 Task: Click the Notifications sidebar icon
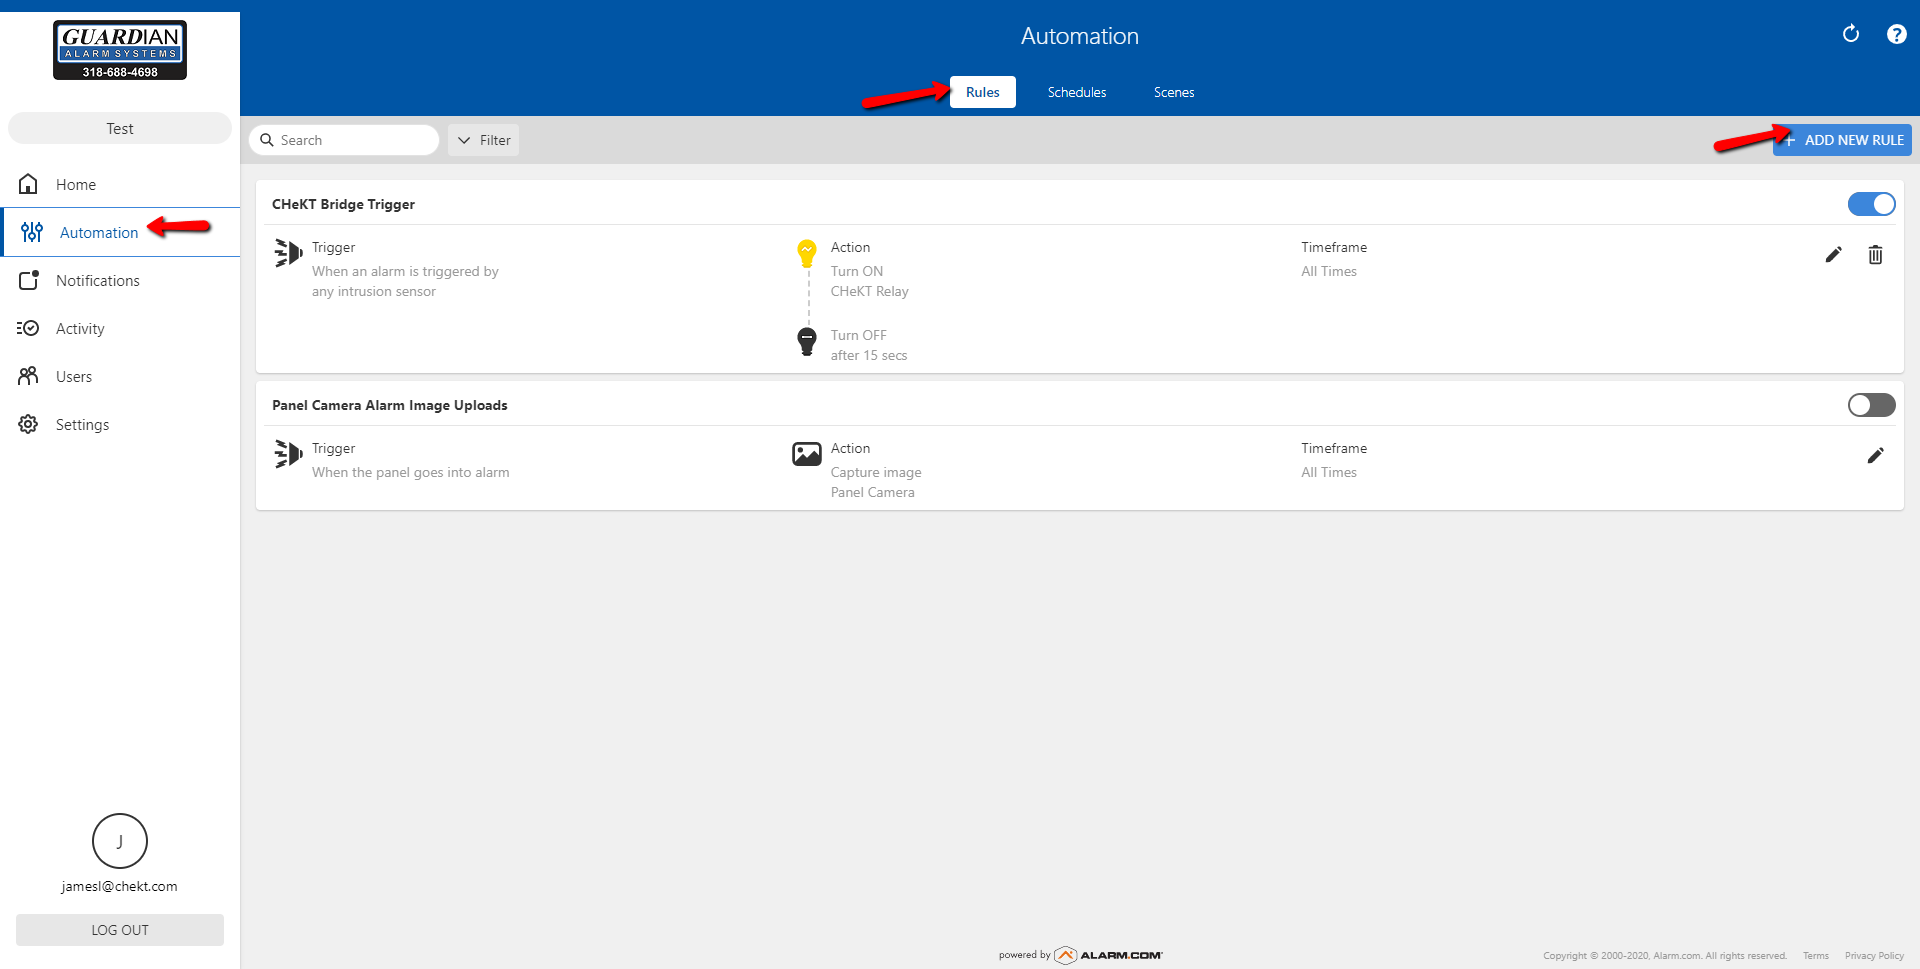tap(29, 280)
